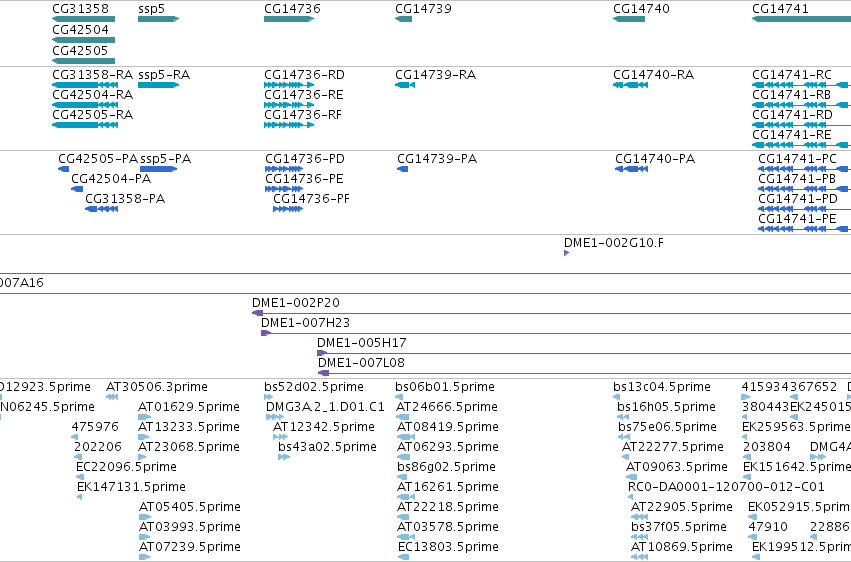The image size is (851, 562).
Task: Select EST label AT16261.5prime
Action: tap(447, 487)
